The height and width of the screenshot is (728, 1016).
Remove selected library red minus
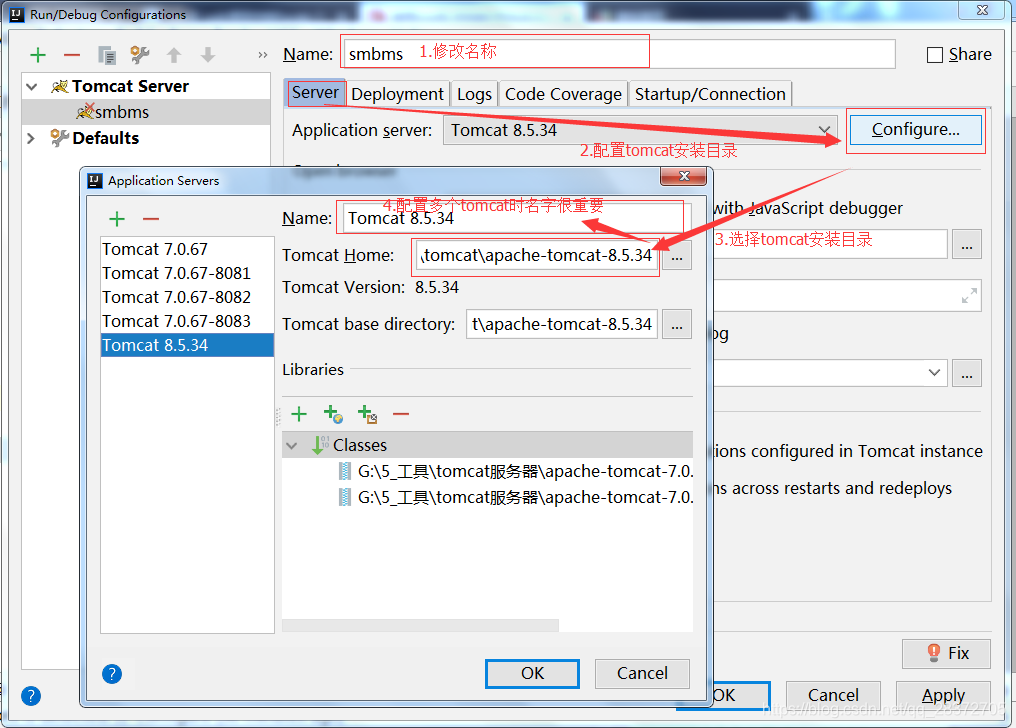(401, 414)
